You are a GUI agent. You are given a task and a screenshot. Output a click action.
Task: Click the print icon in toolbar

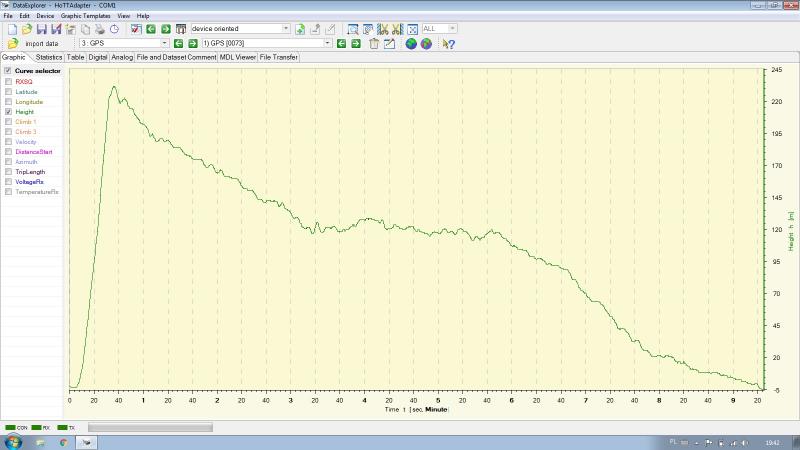coord(100,29)
